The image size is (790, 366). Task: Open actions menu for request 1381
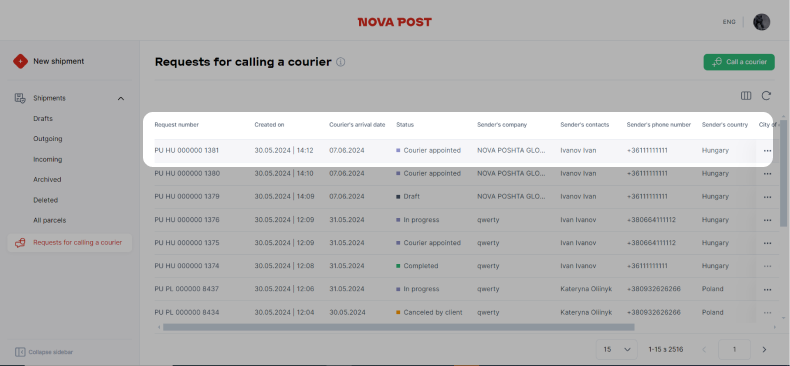pyautogui.click(x=767, y=150)
